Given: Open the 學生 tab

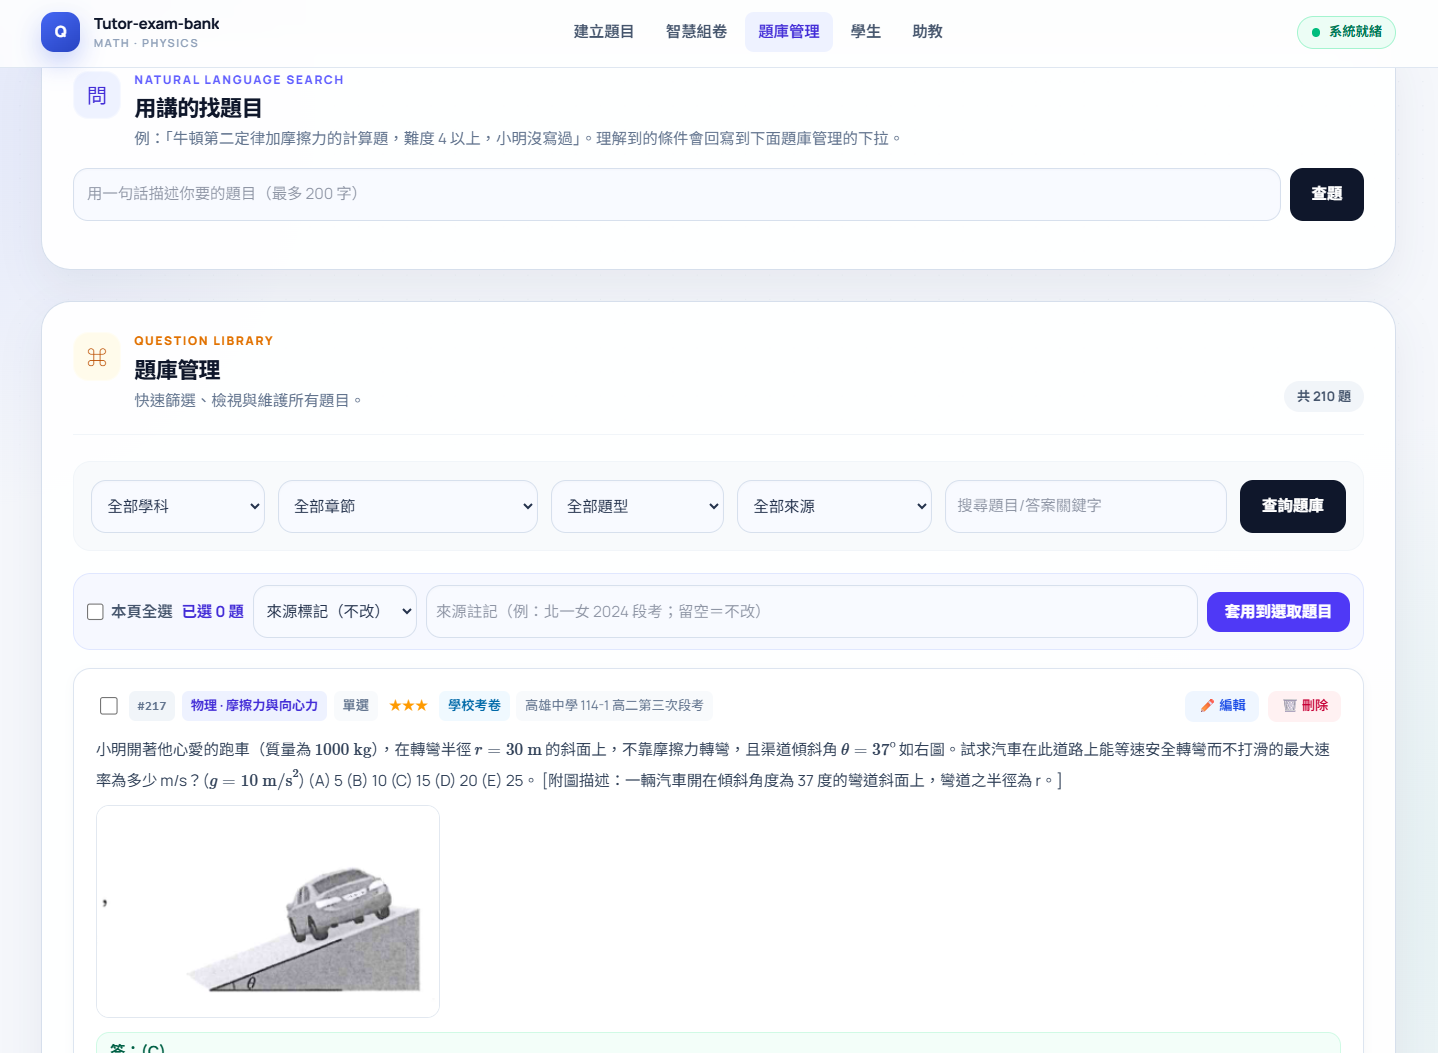Looking at the screenshot, I should (866, 32).
